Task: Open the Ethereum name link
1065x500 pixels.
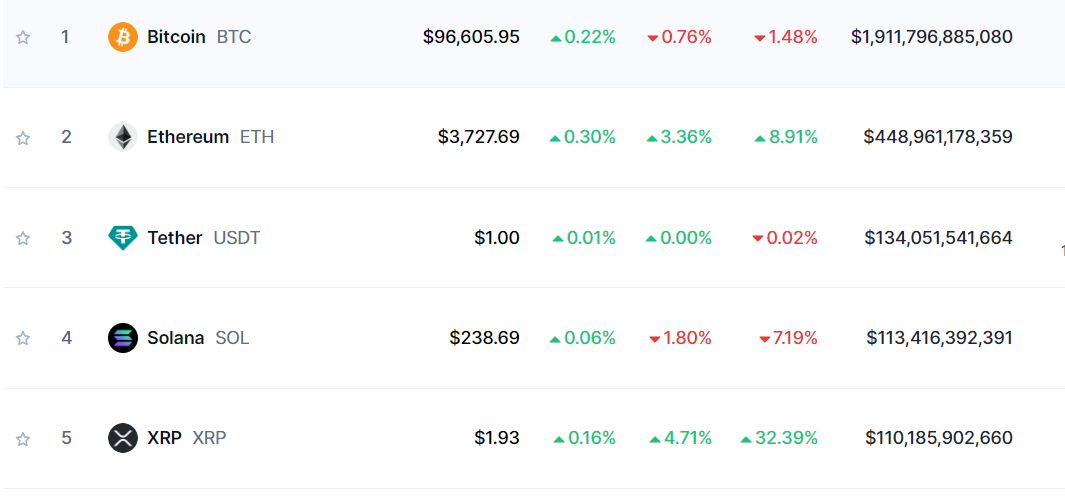Action: (188, 137)
